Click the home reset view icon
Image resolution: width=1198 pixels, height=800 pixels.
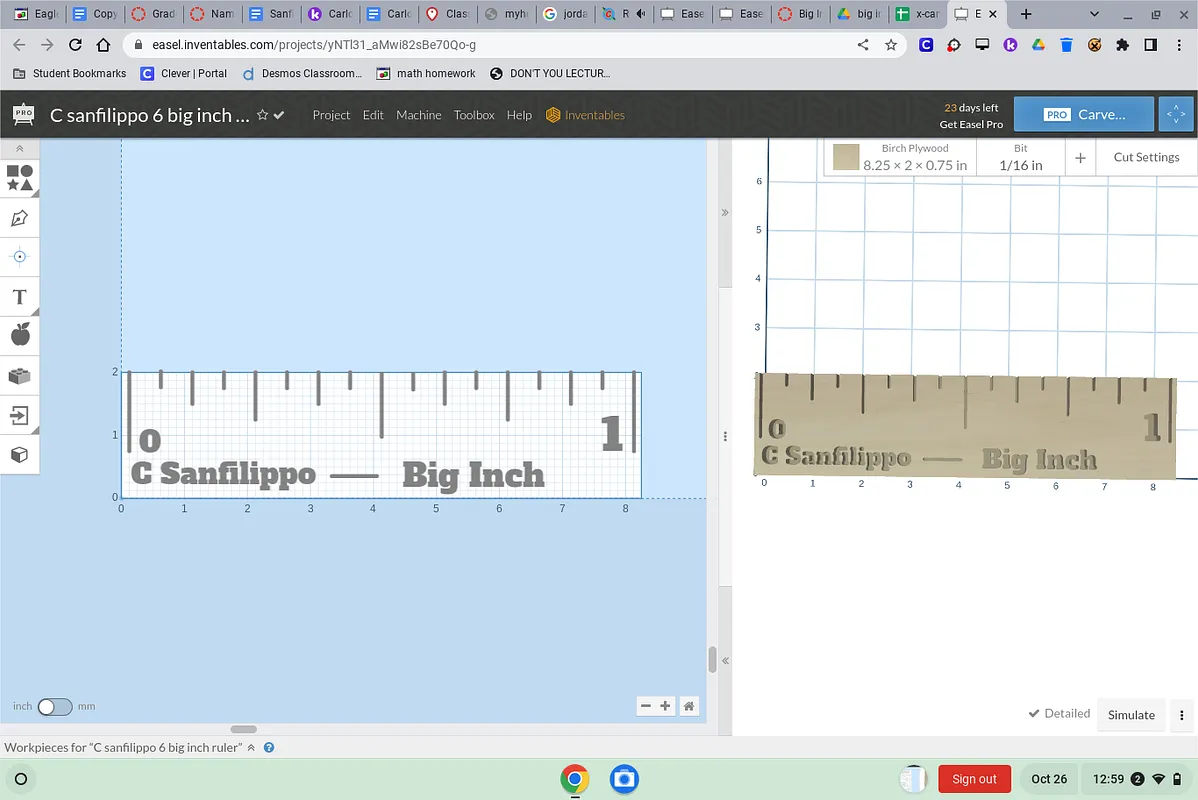[x=689, y=706]
